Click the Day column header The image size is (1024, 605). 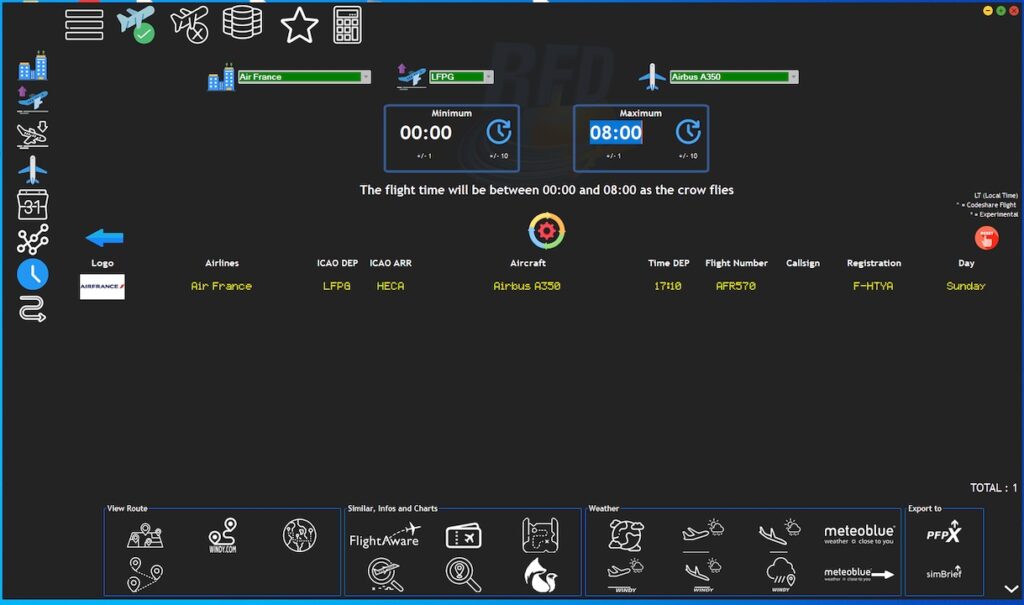click(x=967, y=263)
